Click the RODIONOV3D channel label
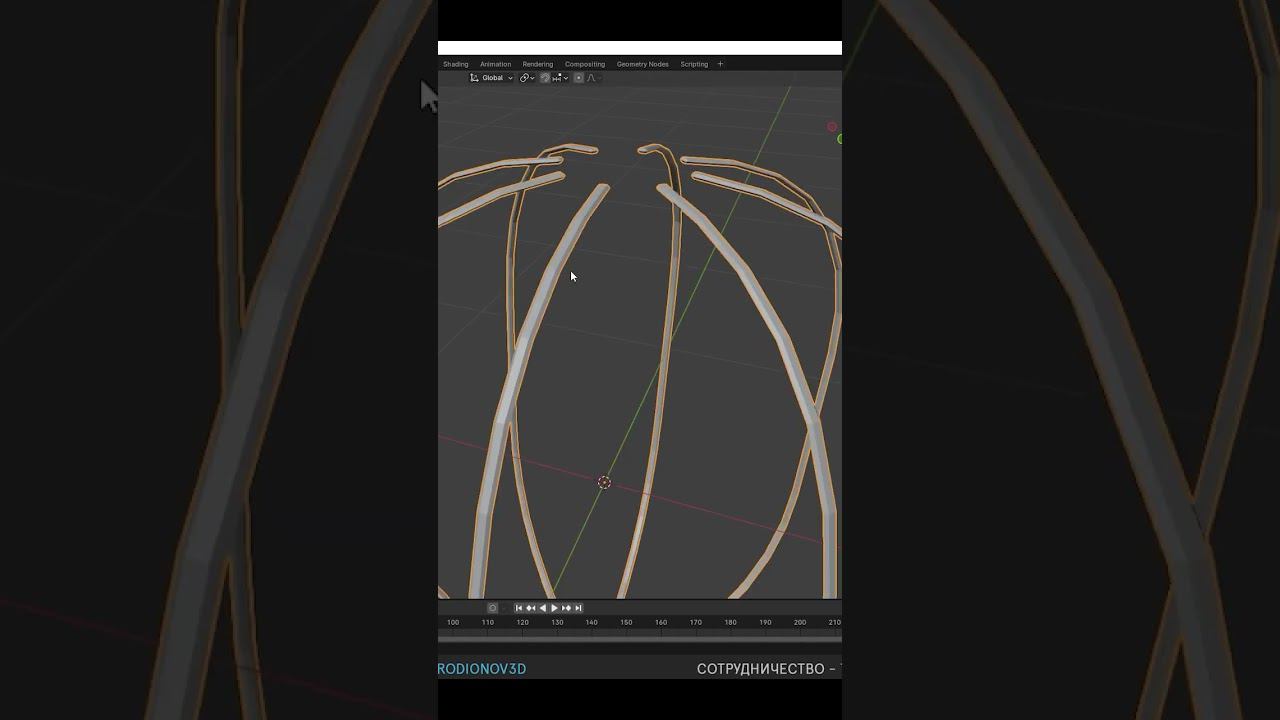Image resolution: width=1280 pixels, height=720 pixels. click(x=482, y=669)
